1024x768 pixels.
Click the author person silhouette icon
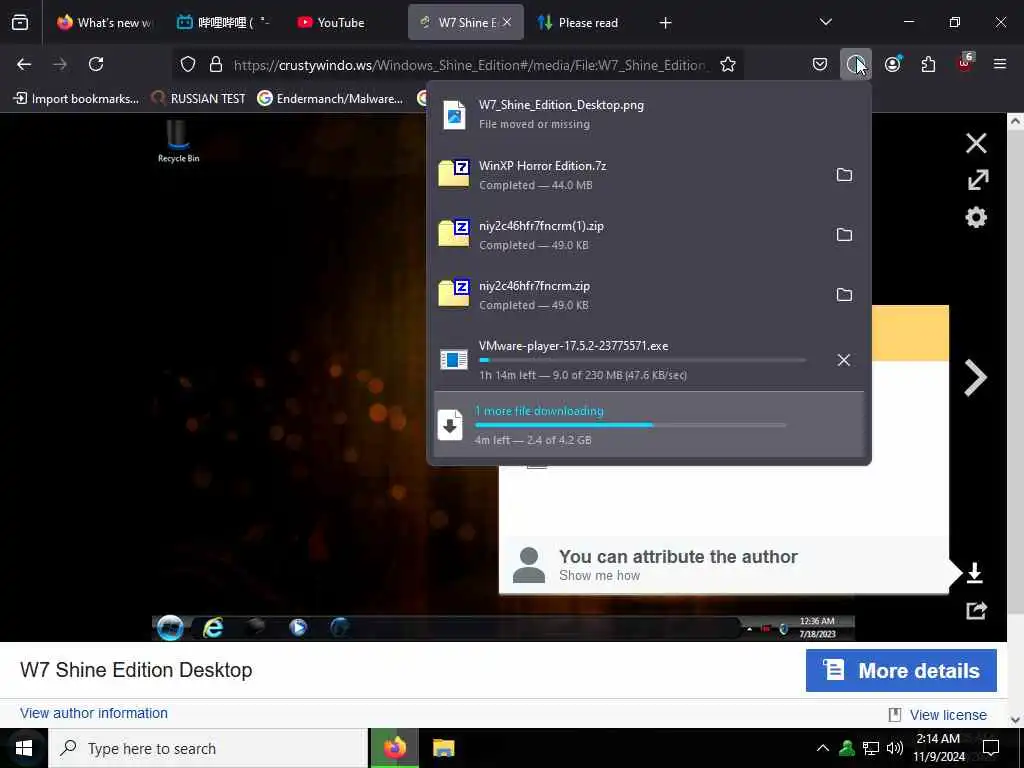pyautogui.click(x=529, y=566)
